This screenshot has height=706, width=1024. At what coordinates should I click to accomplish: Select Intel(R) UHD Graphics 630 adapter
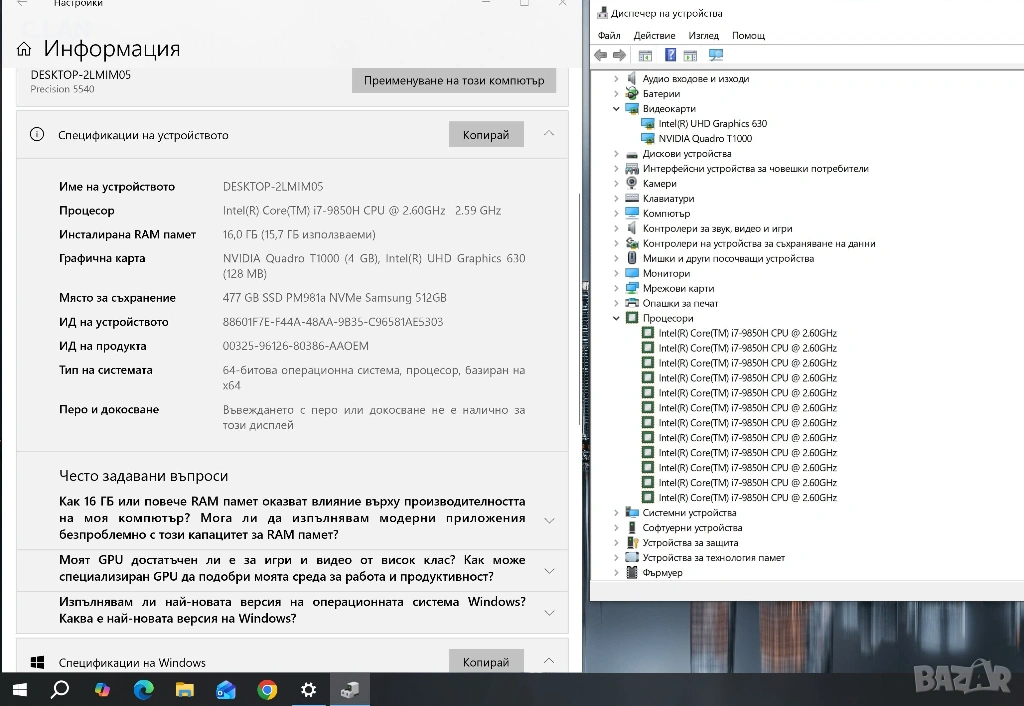[x=712, y=124]
